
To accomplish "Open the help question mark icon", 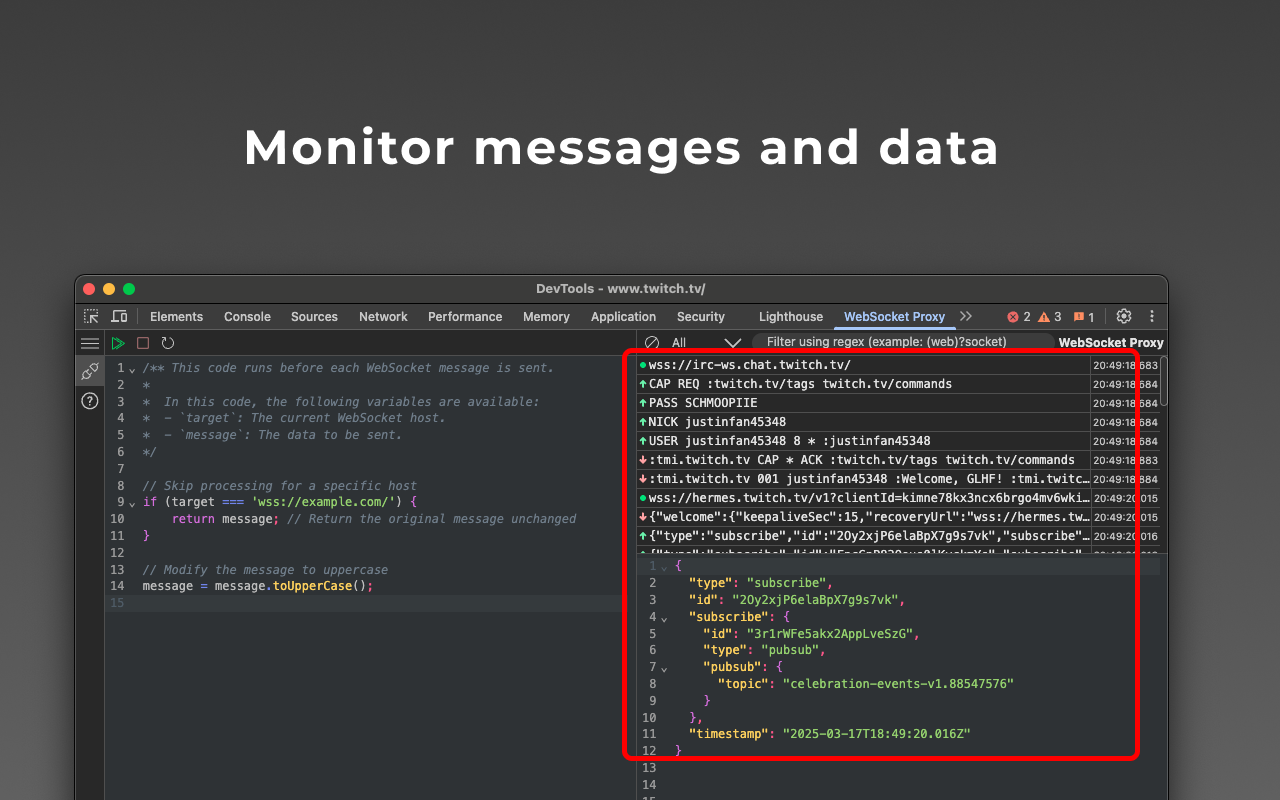I will tap(90, 401).
